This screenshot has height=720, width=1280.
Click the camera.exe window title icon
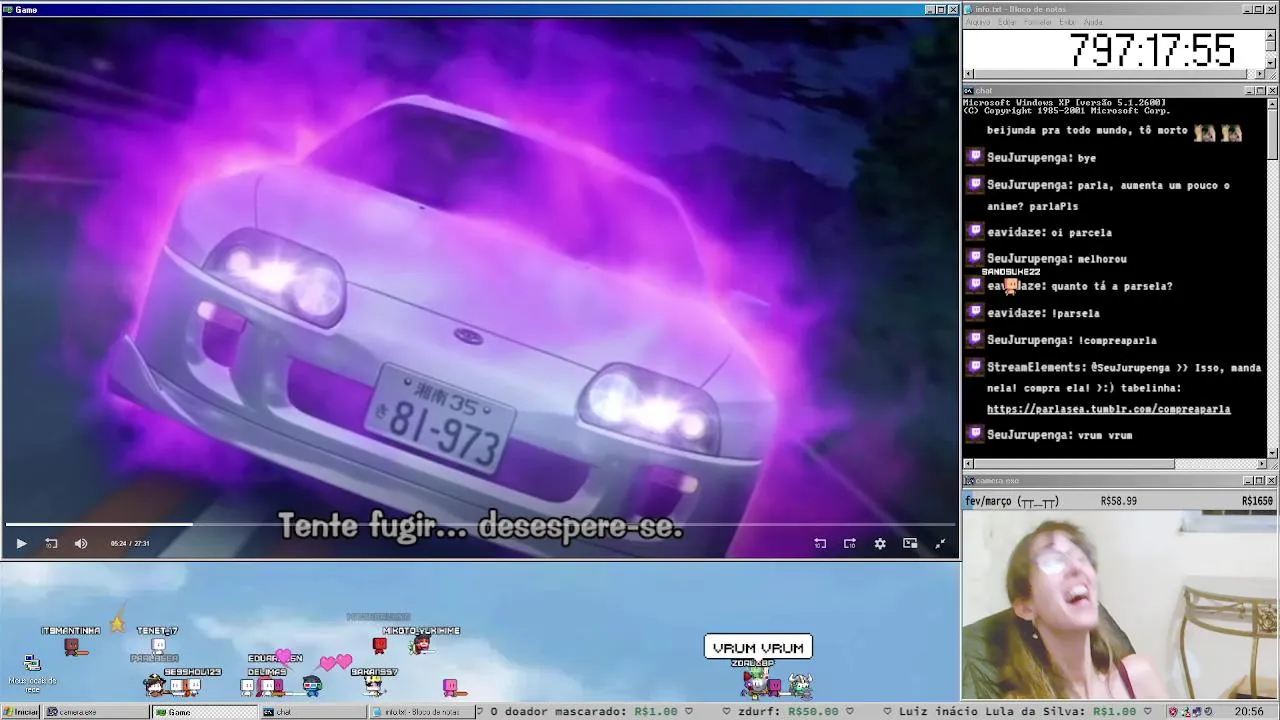pos(969,480)
